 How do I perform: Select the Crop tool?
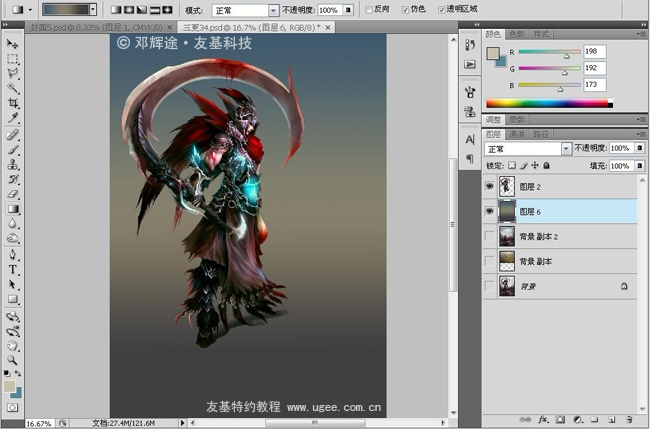12,103
